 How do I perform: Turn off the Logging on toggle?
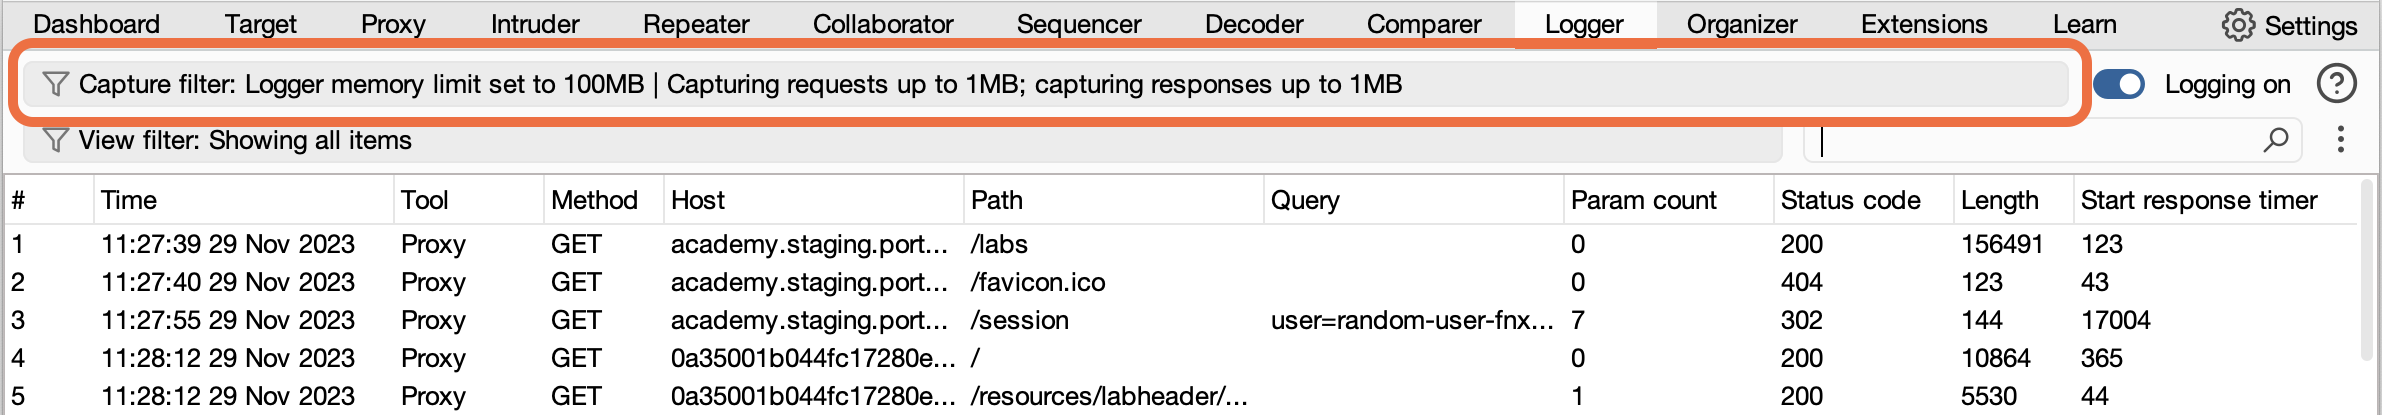point(2118,84)
